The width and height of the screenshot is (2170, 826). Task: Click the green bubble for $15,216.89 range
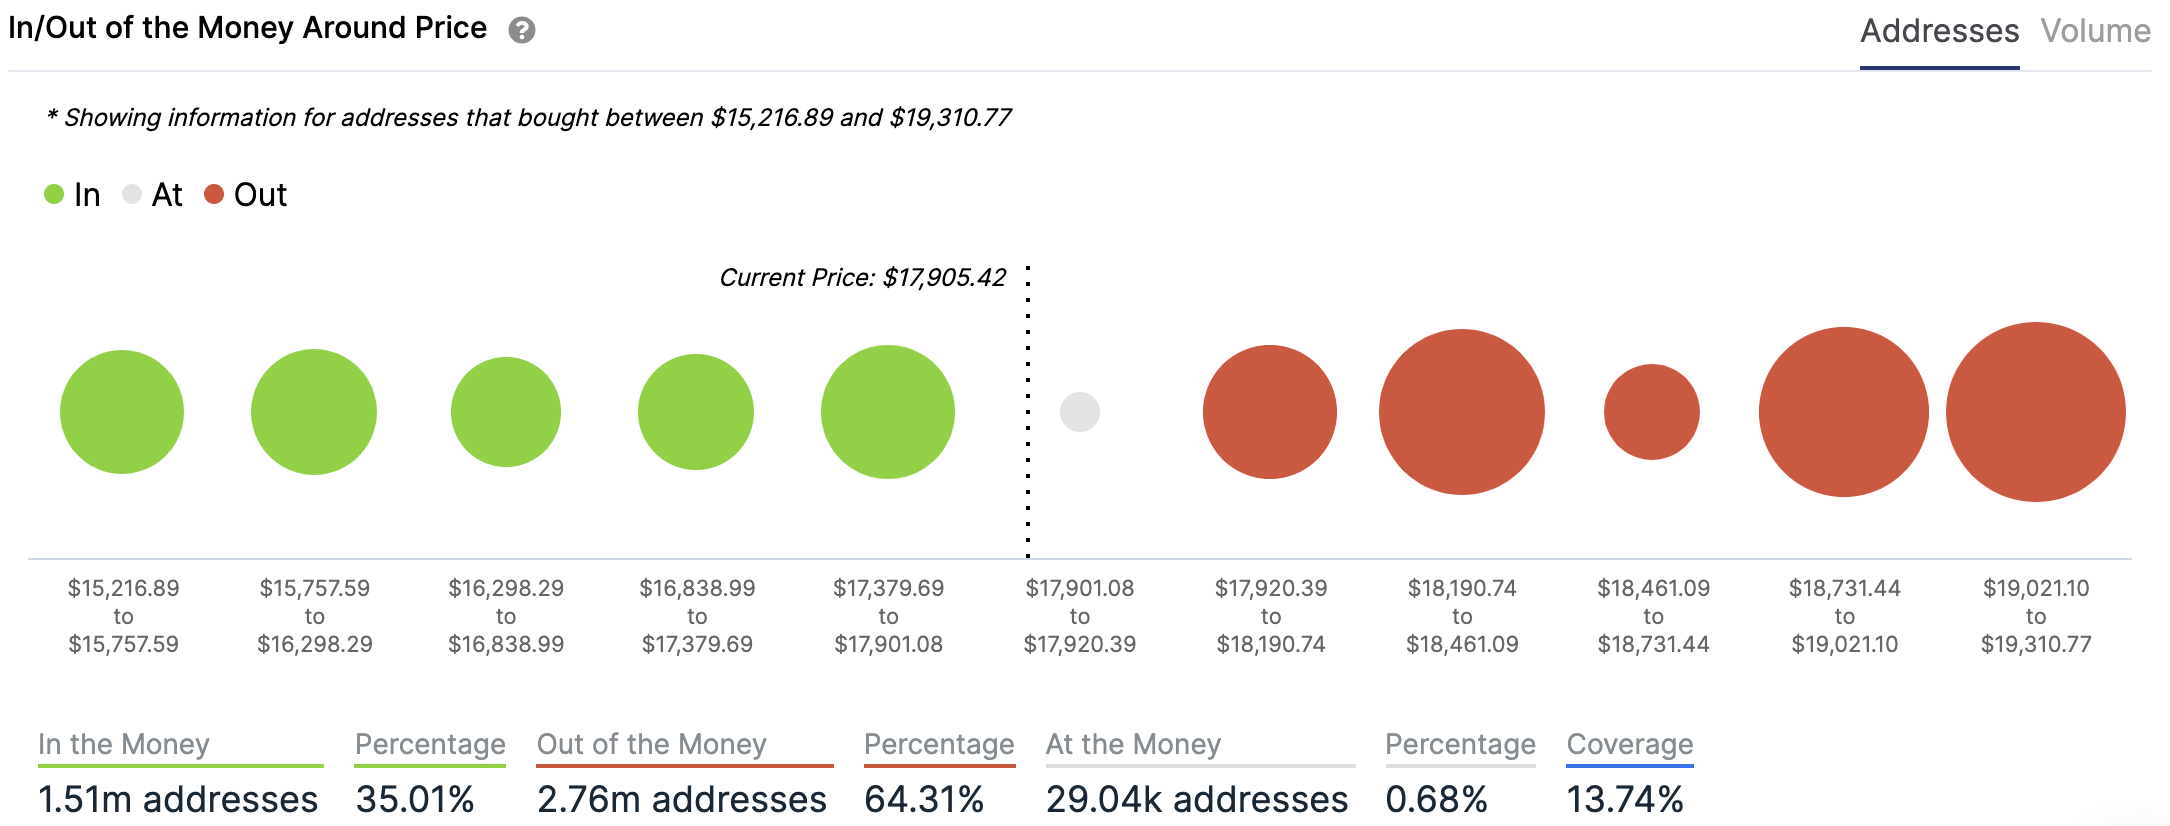pyautogui.click(x=122, y=412)
